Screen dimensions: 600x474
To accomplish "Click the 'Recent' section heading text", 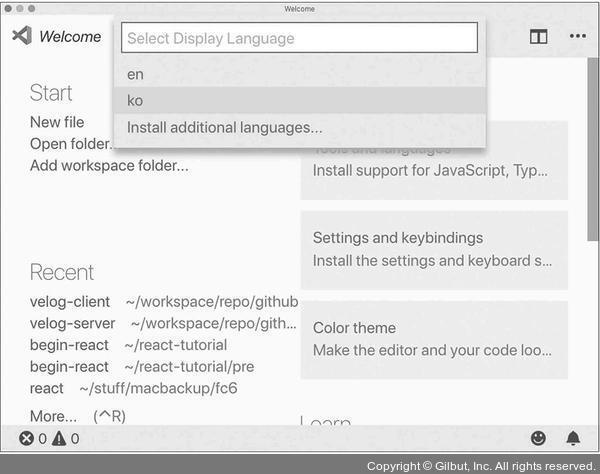I will [62, 272].
